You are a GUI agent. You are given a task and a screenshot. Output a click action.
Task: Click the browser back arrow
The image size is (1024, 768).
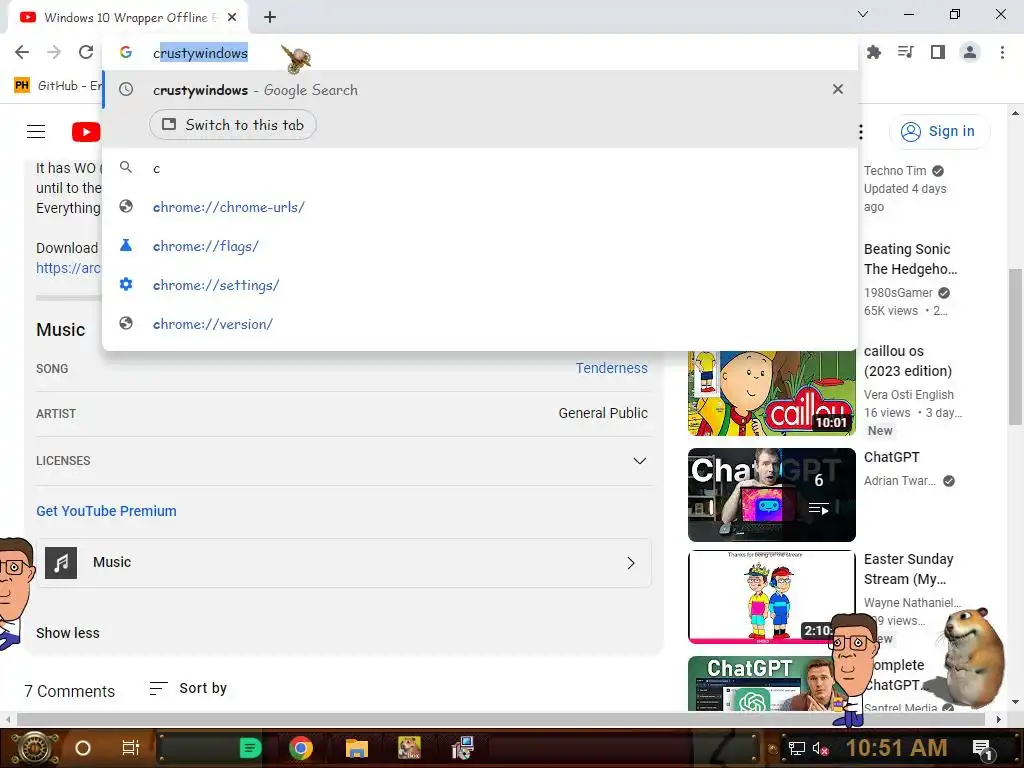[x=22, y=52]
